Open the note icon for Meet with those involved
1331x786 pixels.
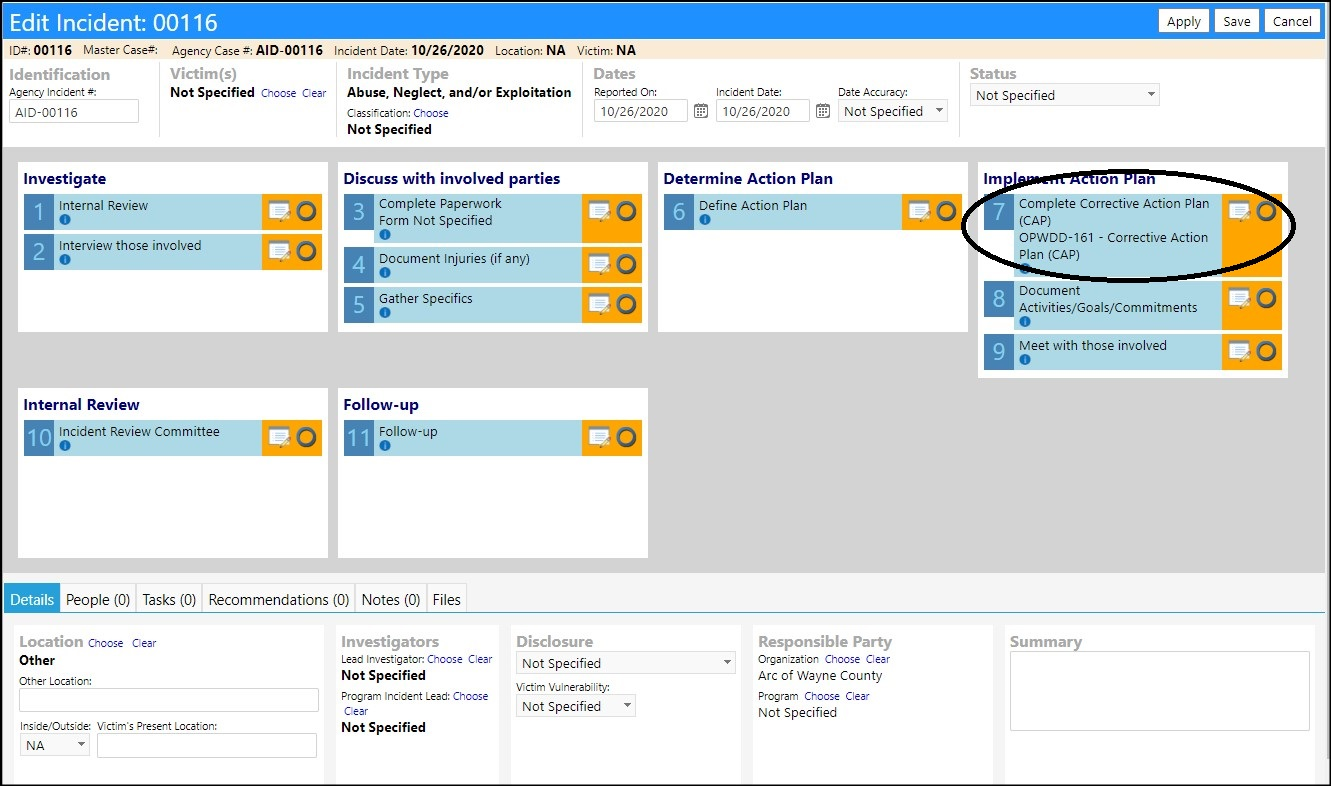(1239, 351)
